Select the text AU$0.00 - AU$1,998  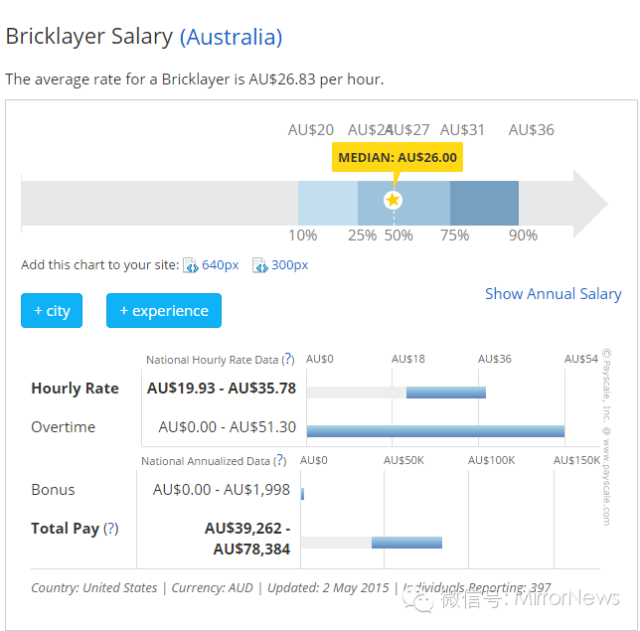coord(221,489)
